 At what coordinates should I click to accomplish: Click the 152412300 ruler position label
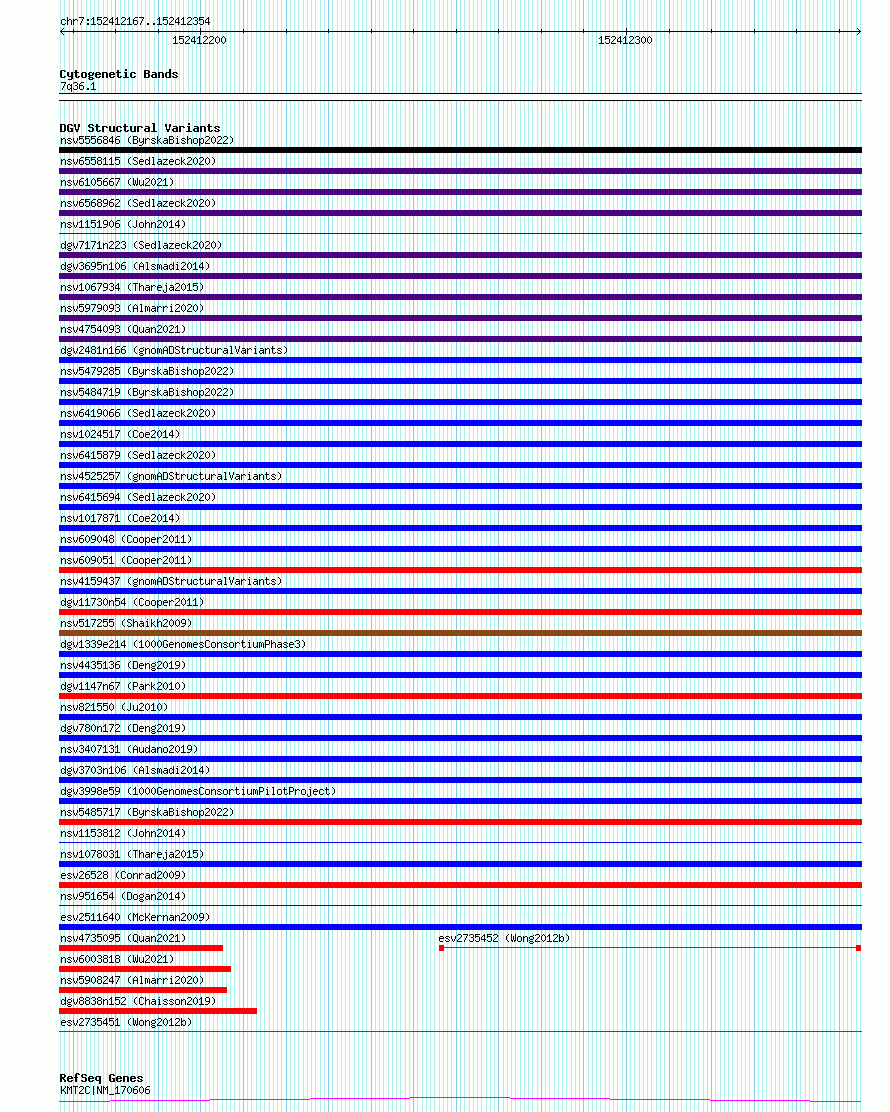point(625,40)
